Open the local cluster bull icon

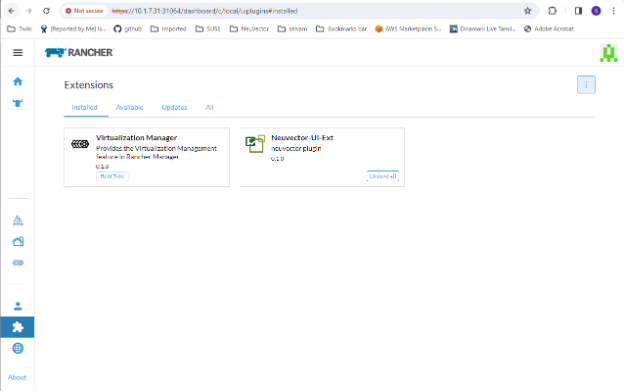[18, 103]
